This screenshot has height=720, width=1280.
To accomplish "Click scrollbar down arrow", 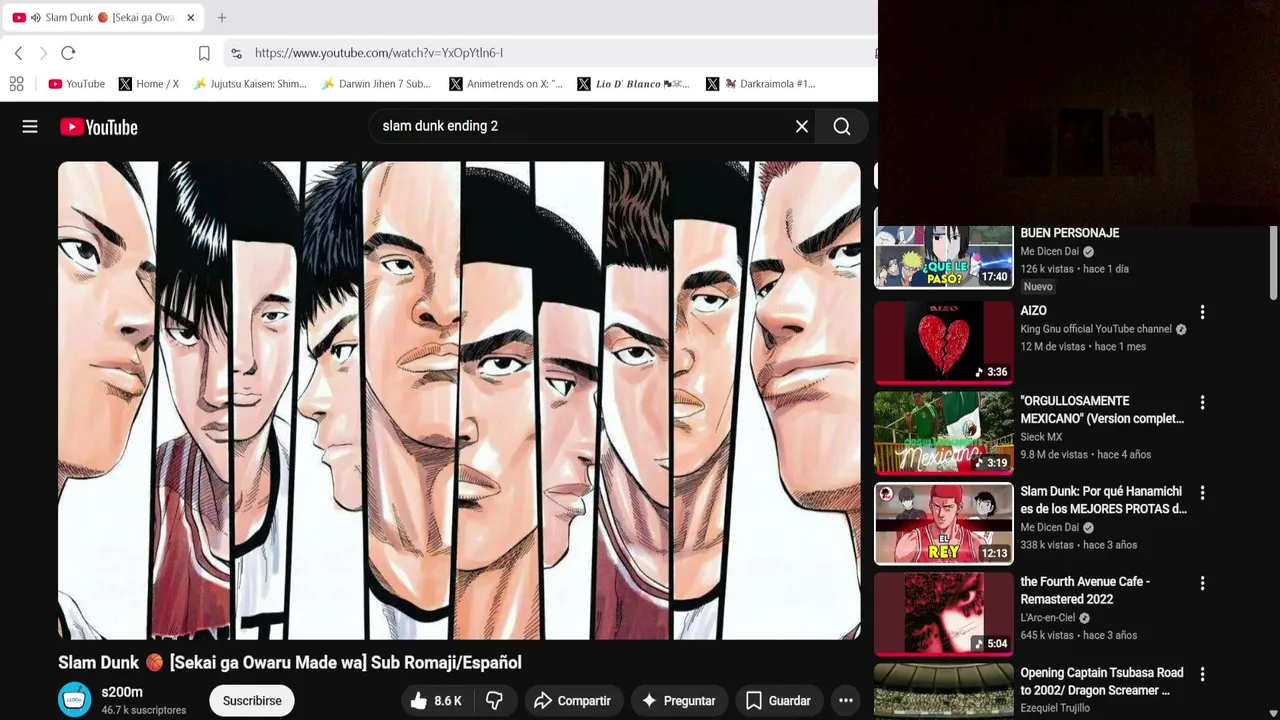I will pyautogui.click(x=1273, y=713).
